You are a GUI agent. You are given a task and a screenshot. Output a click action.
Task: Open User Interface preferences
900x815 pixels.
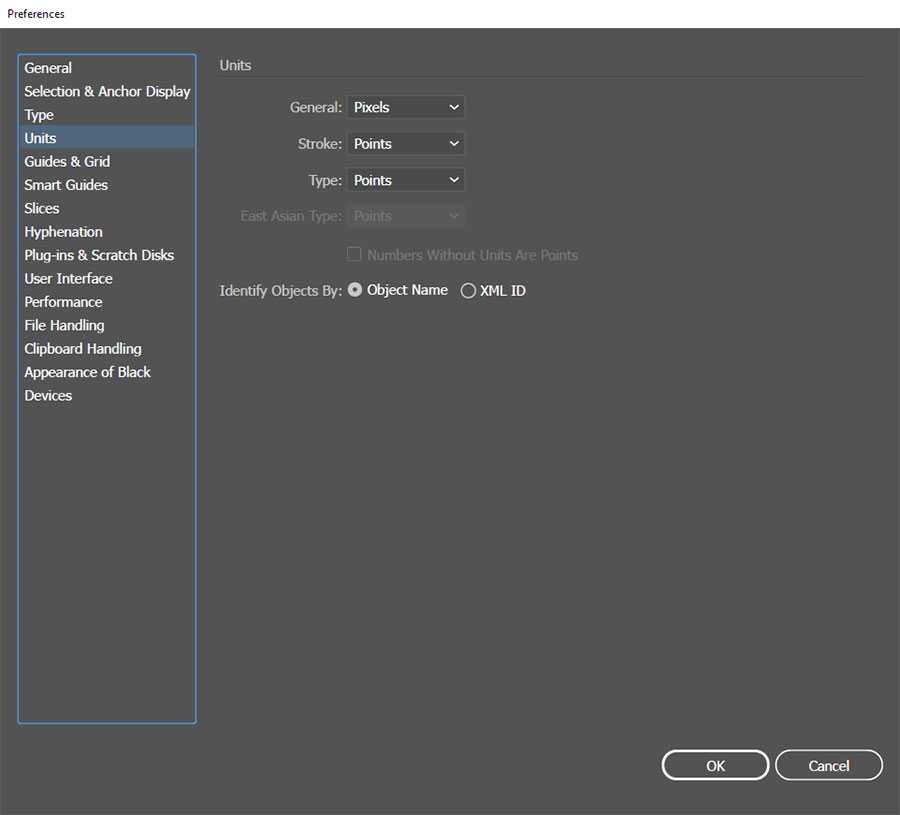[68, 278]
